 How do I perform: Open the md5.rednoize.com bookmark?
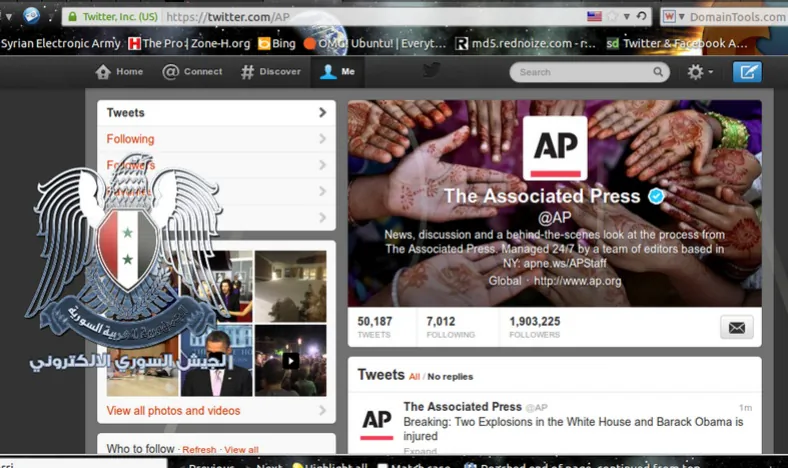[525, 44]
